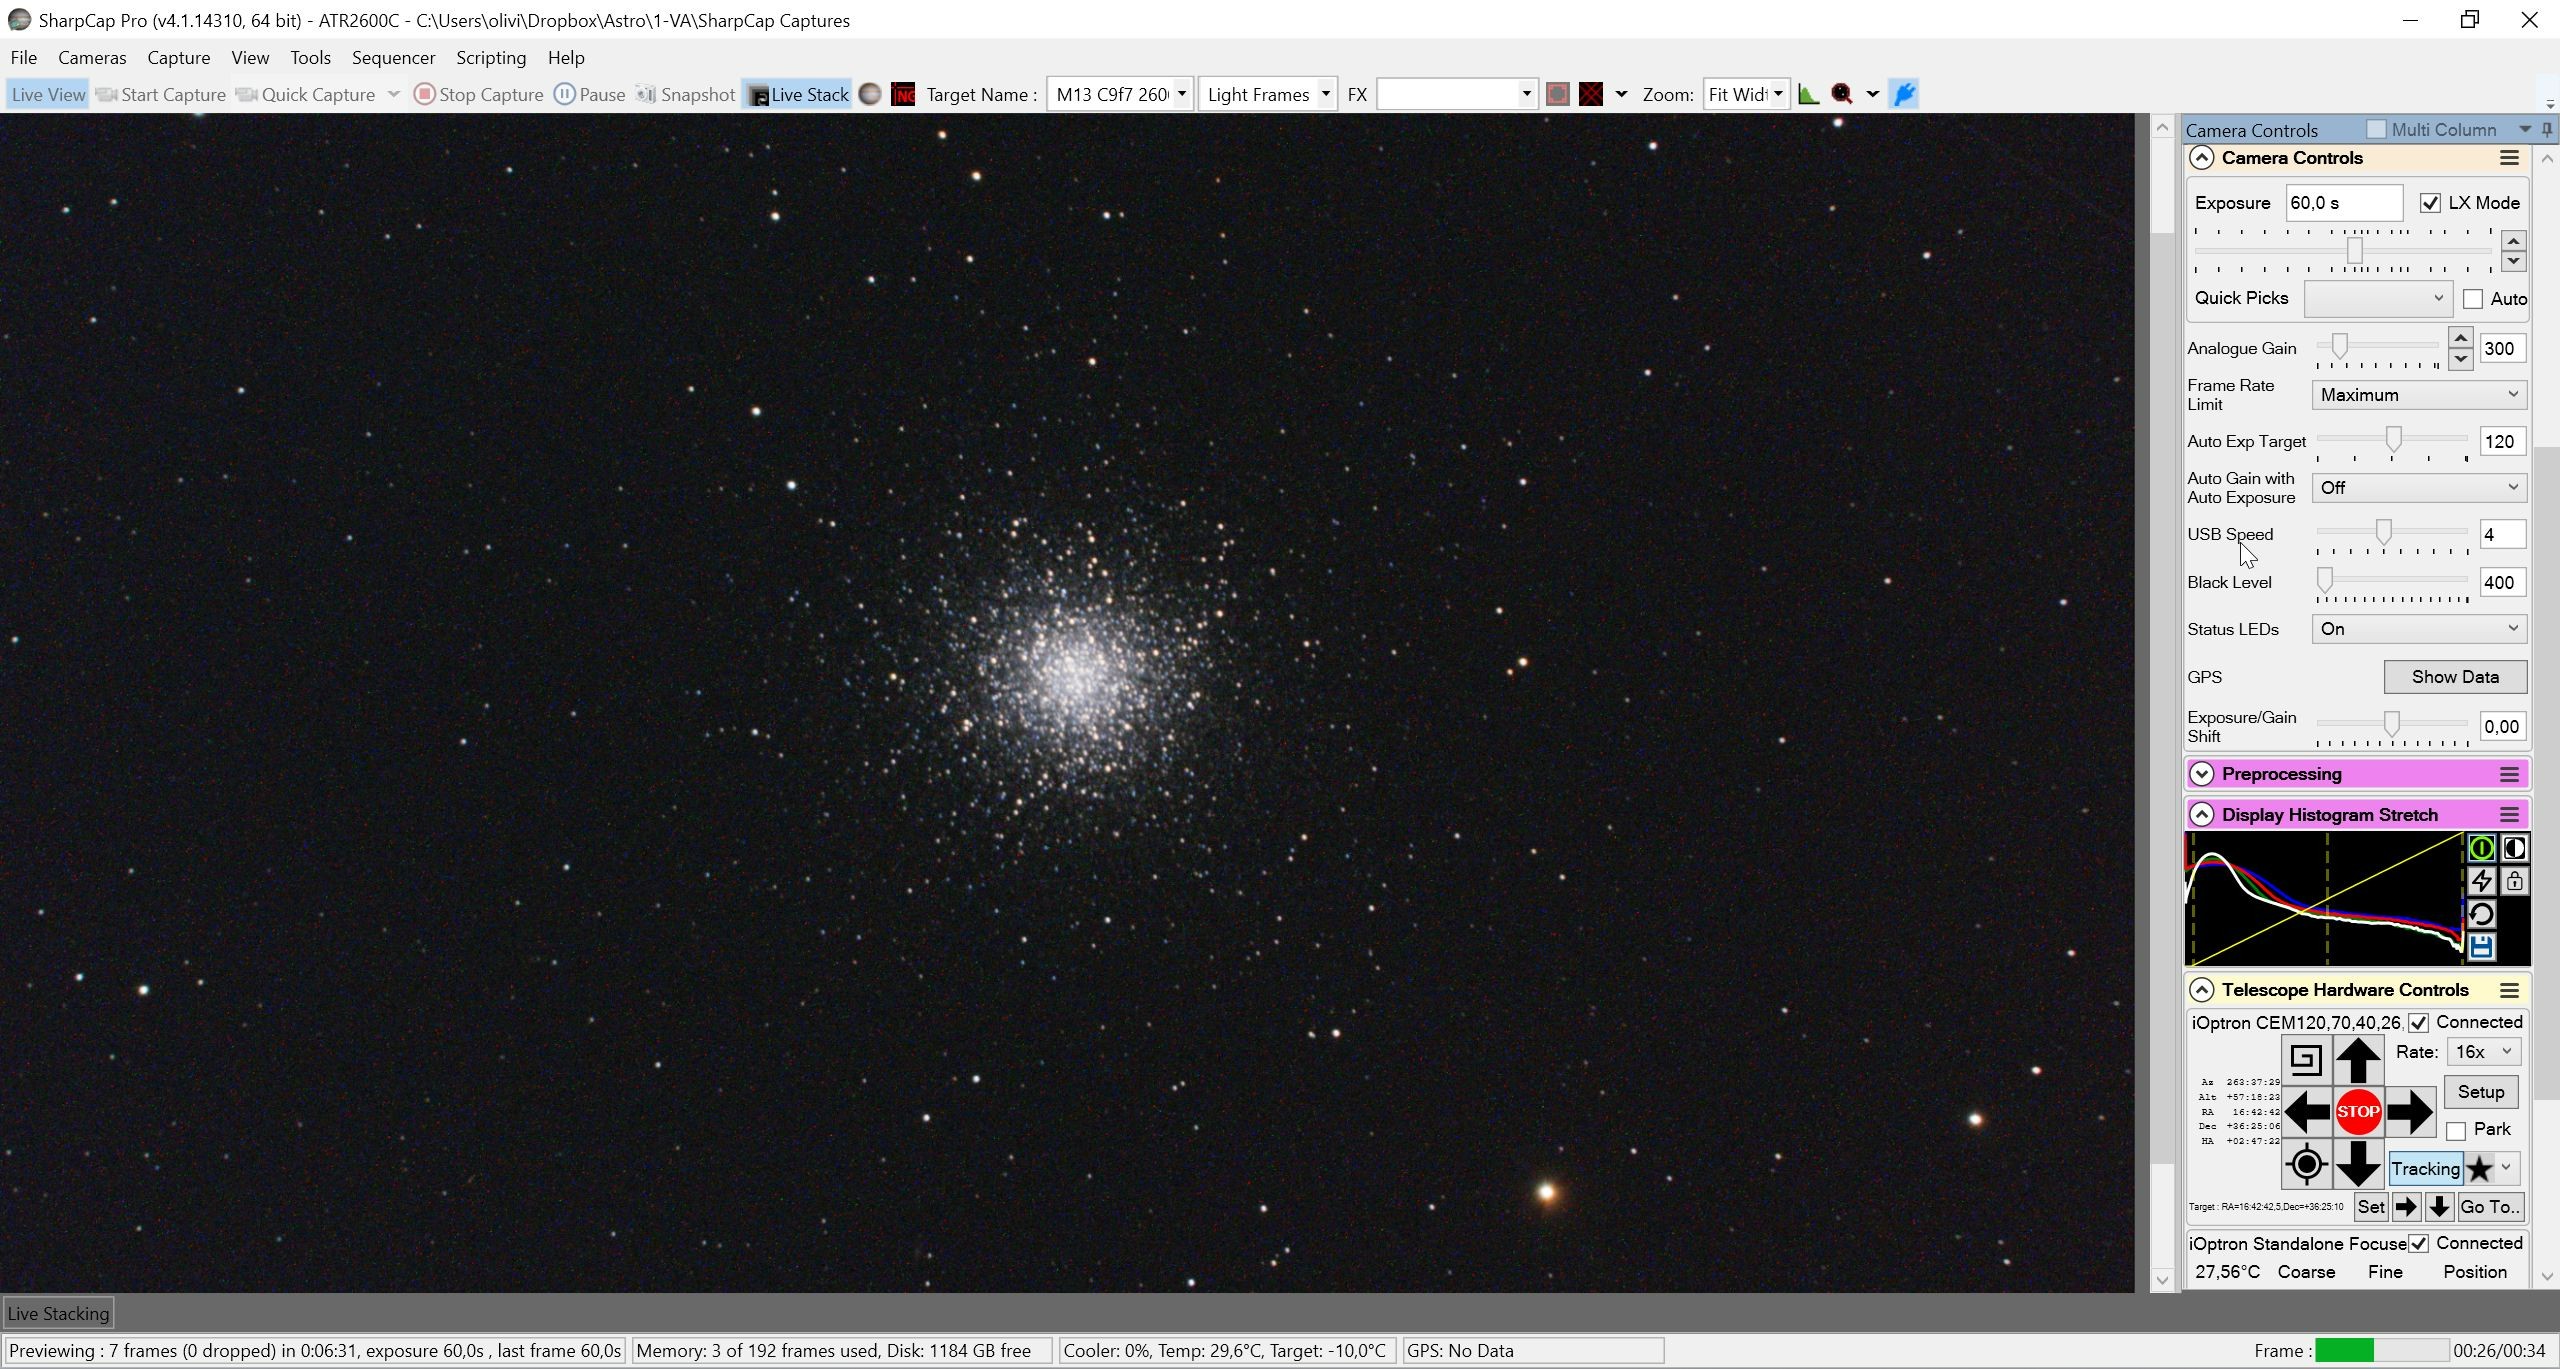Viewport: 2560px width, 1369px height.
Task: Move the telescope down with the large down arrow
Action: [2358, 1164]
